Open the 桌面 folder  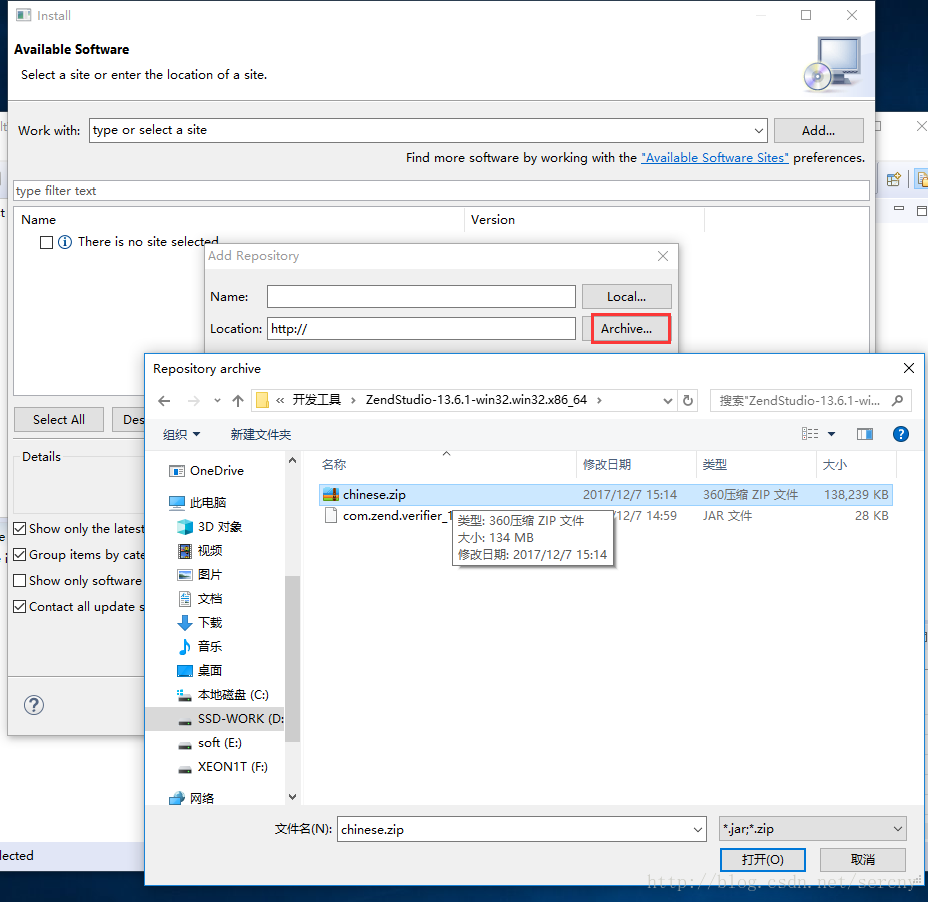pos(200,671)
